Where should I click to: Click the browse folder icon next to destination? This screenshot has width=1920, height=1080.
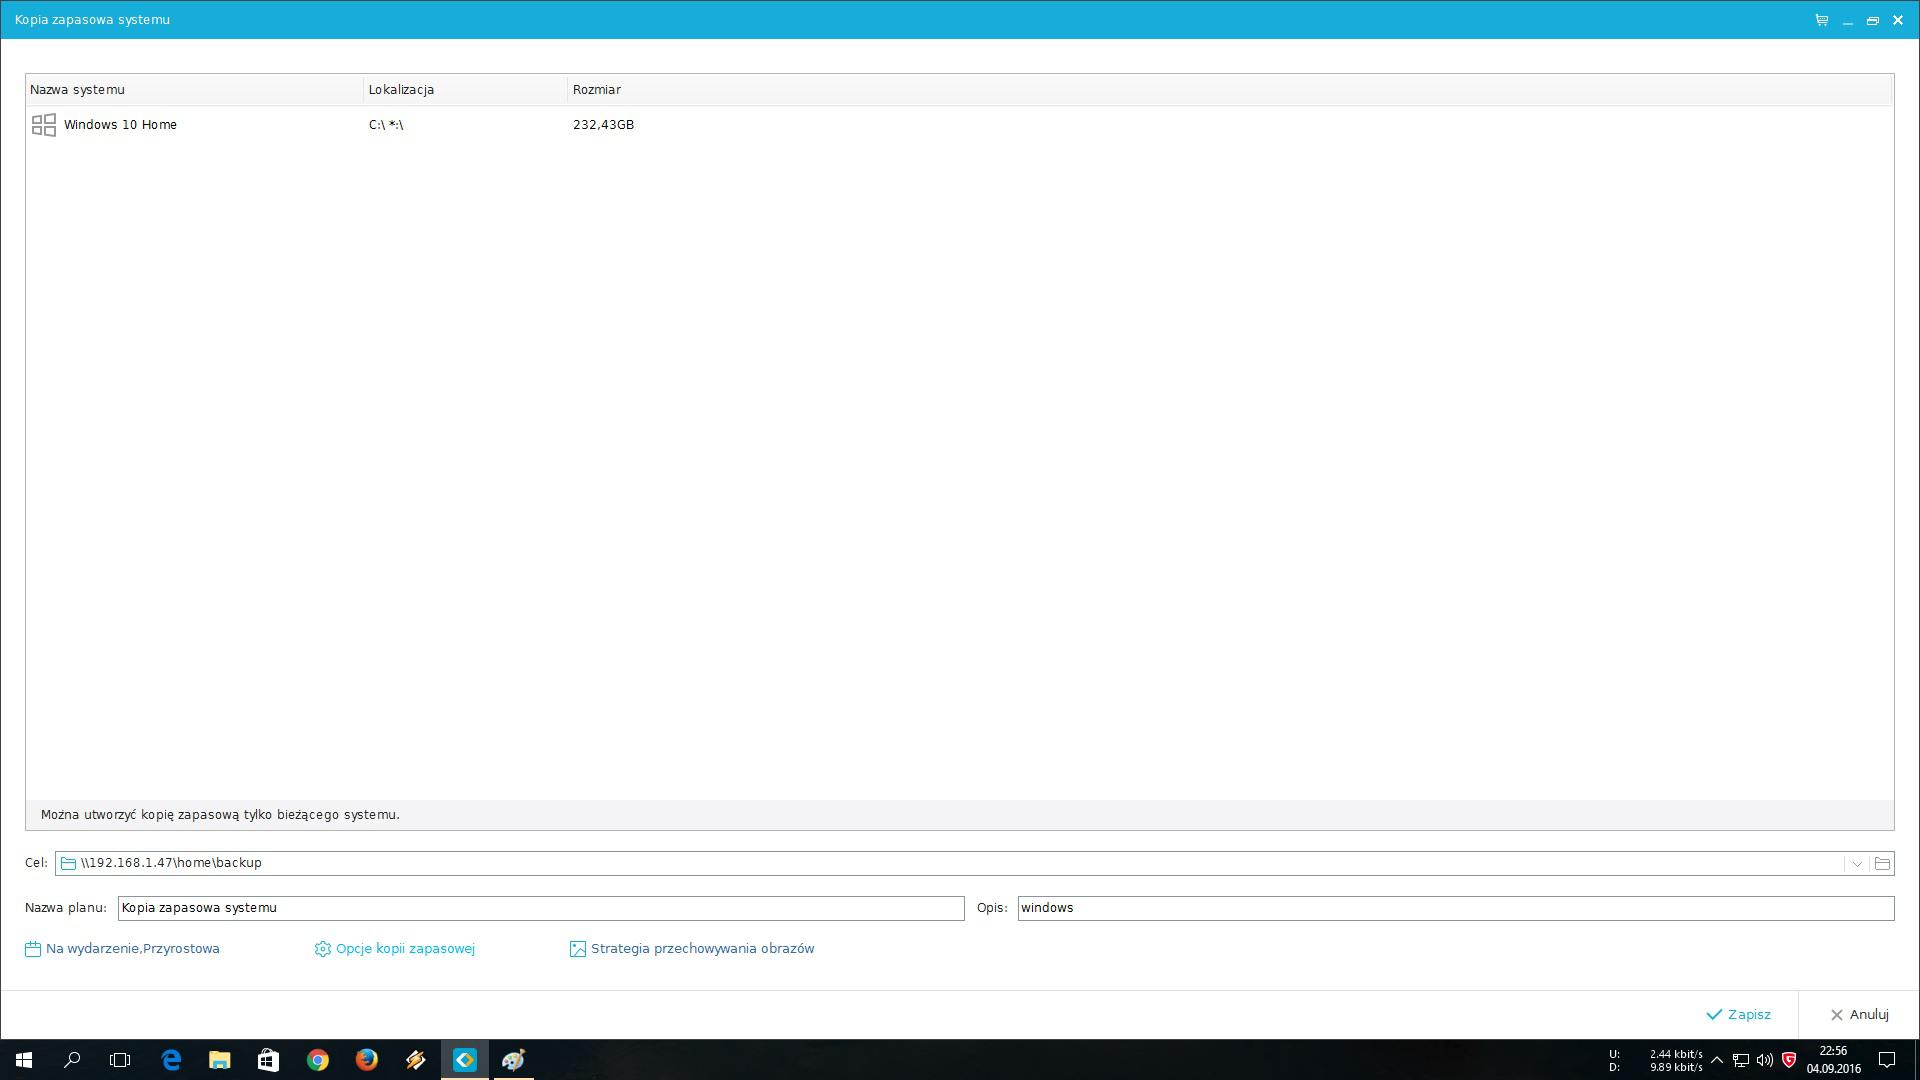point(1882,863)
